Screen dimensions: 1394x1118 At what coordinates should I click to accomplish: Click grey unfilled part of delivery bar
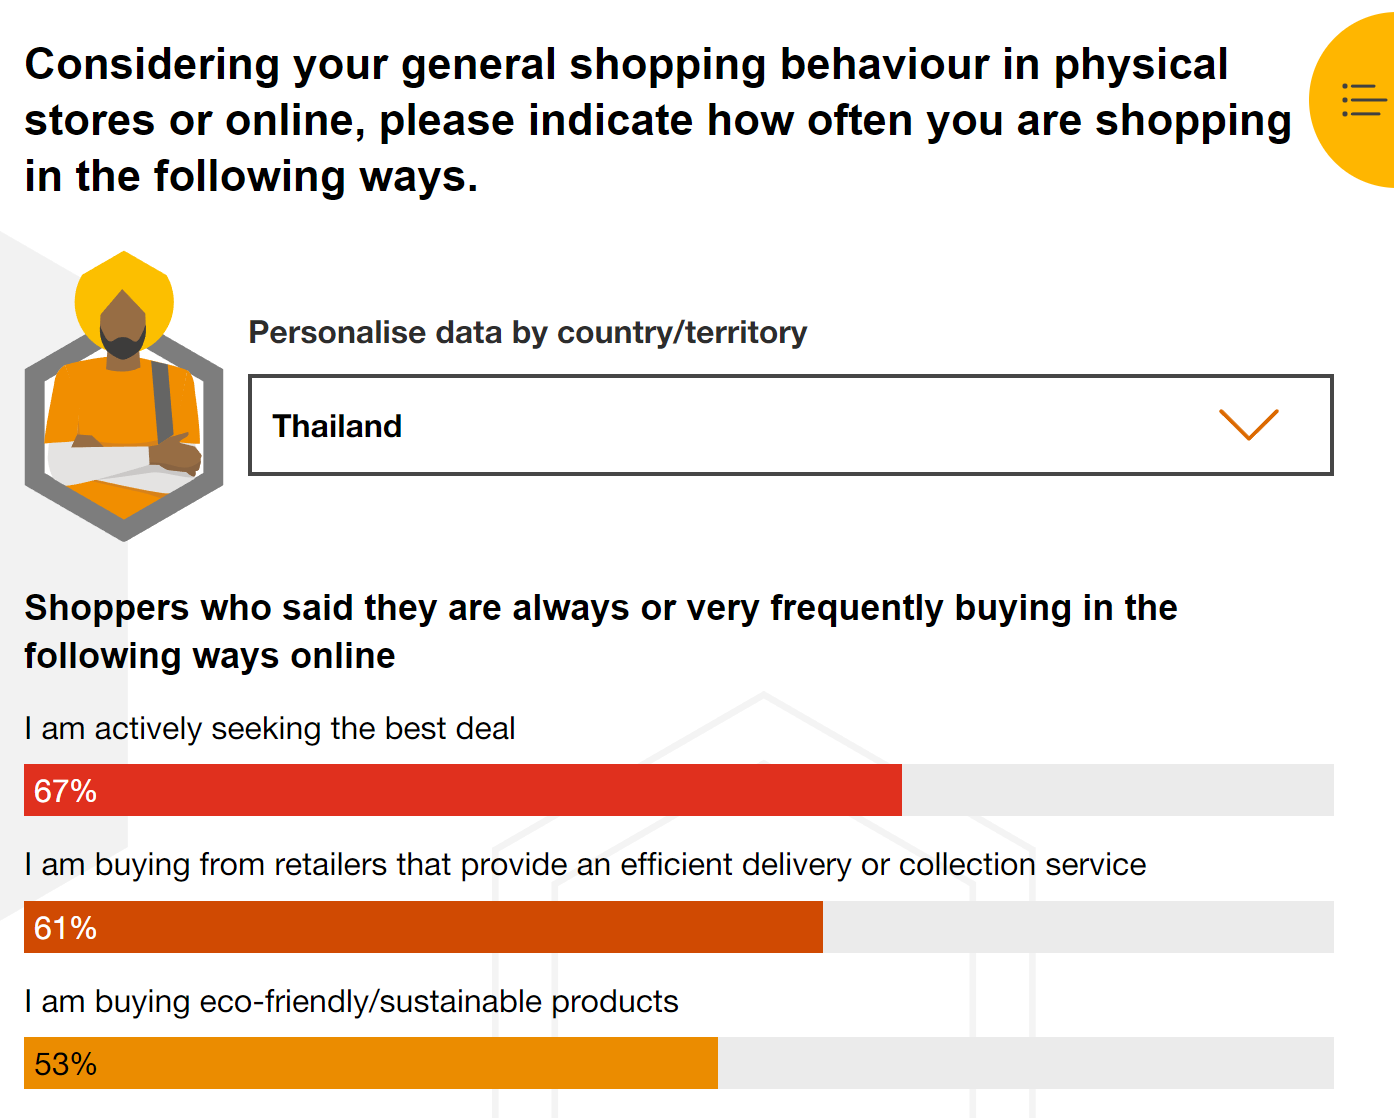(1078, 927)
